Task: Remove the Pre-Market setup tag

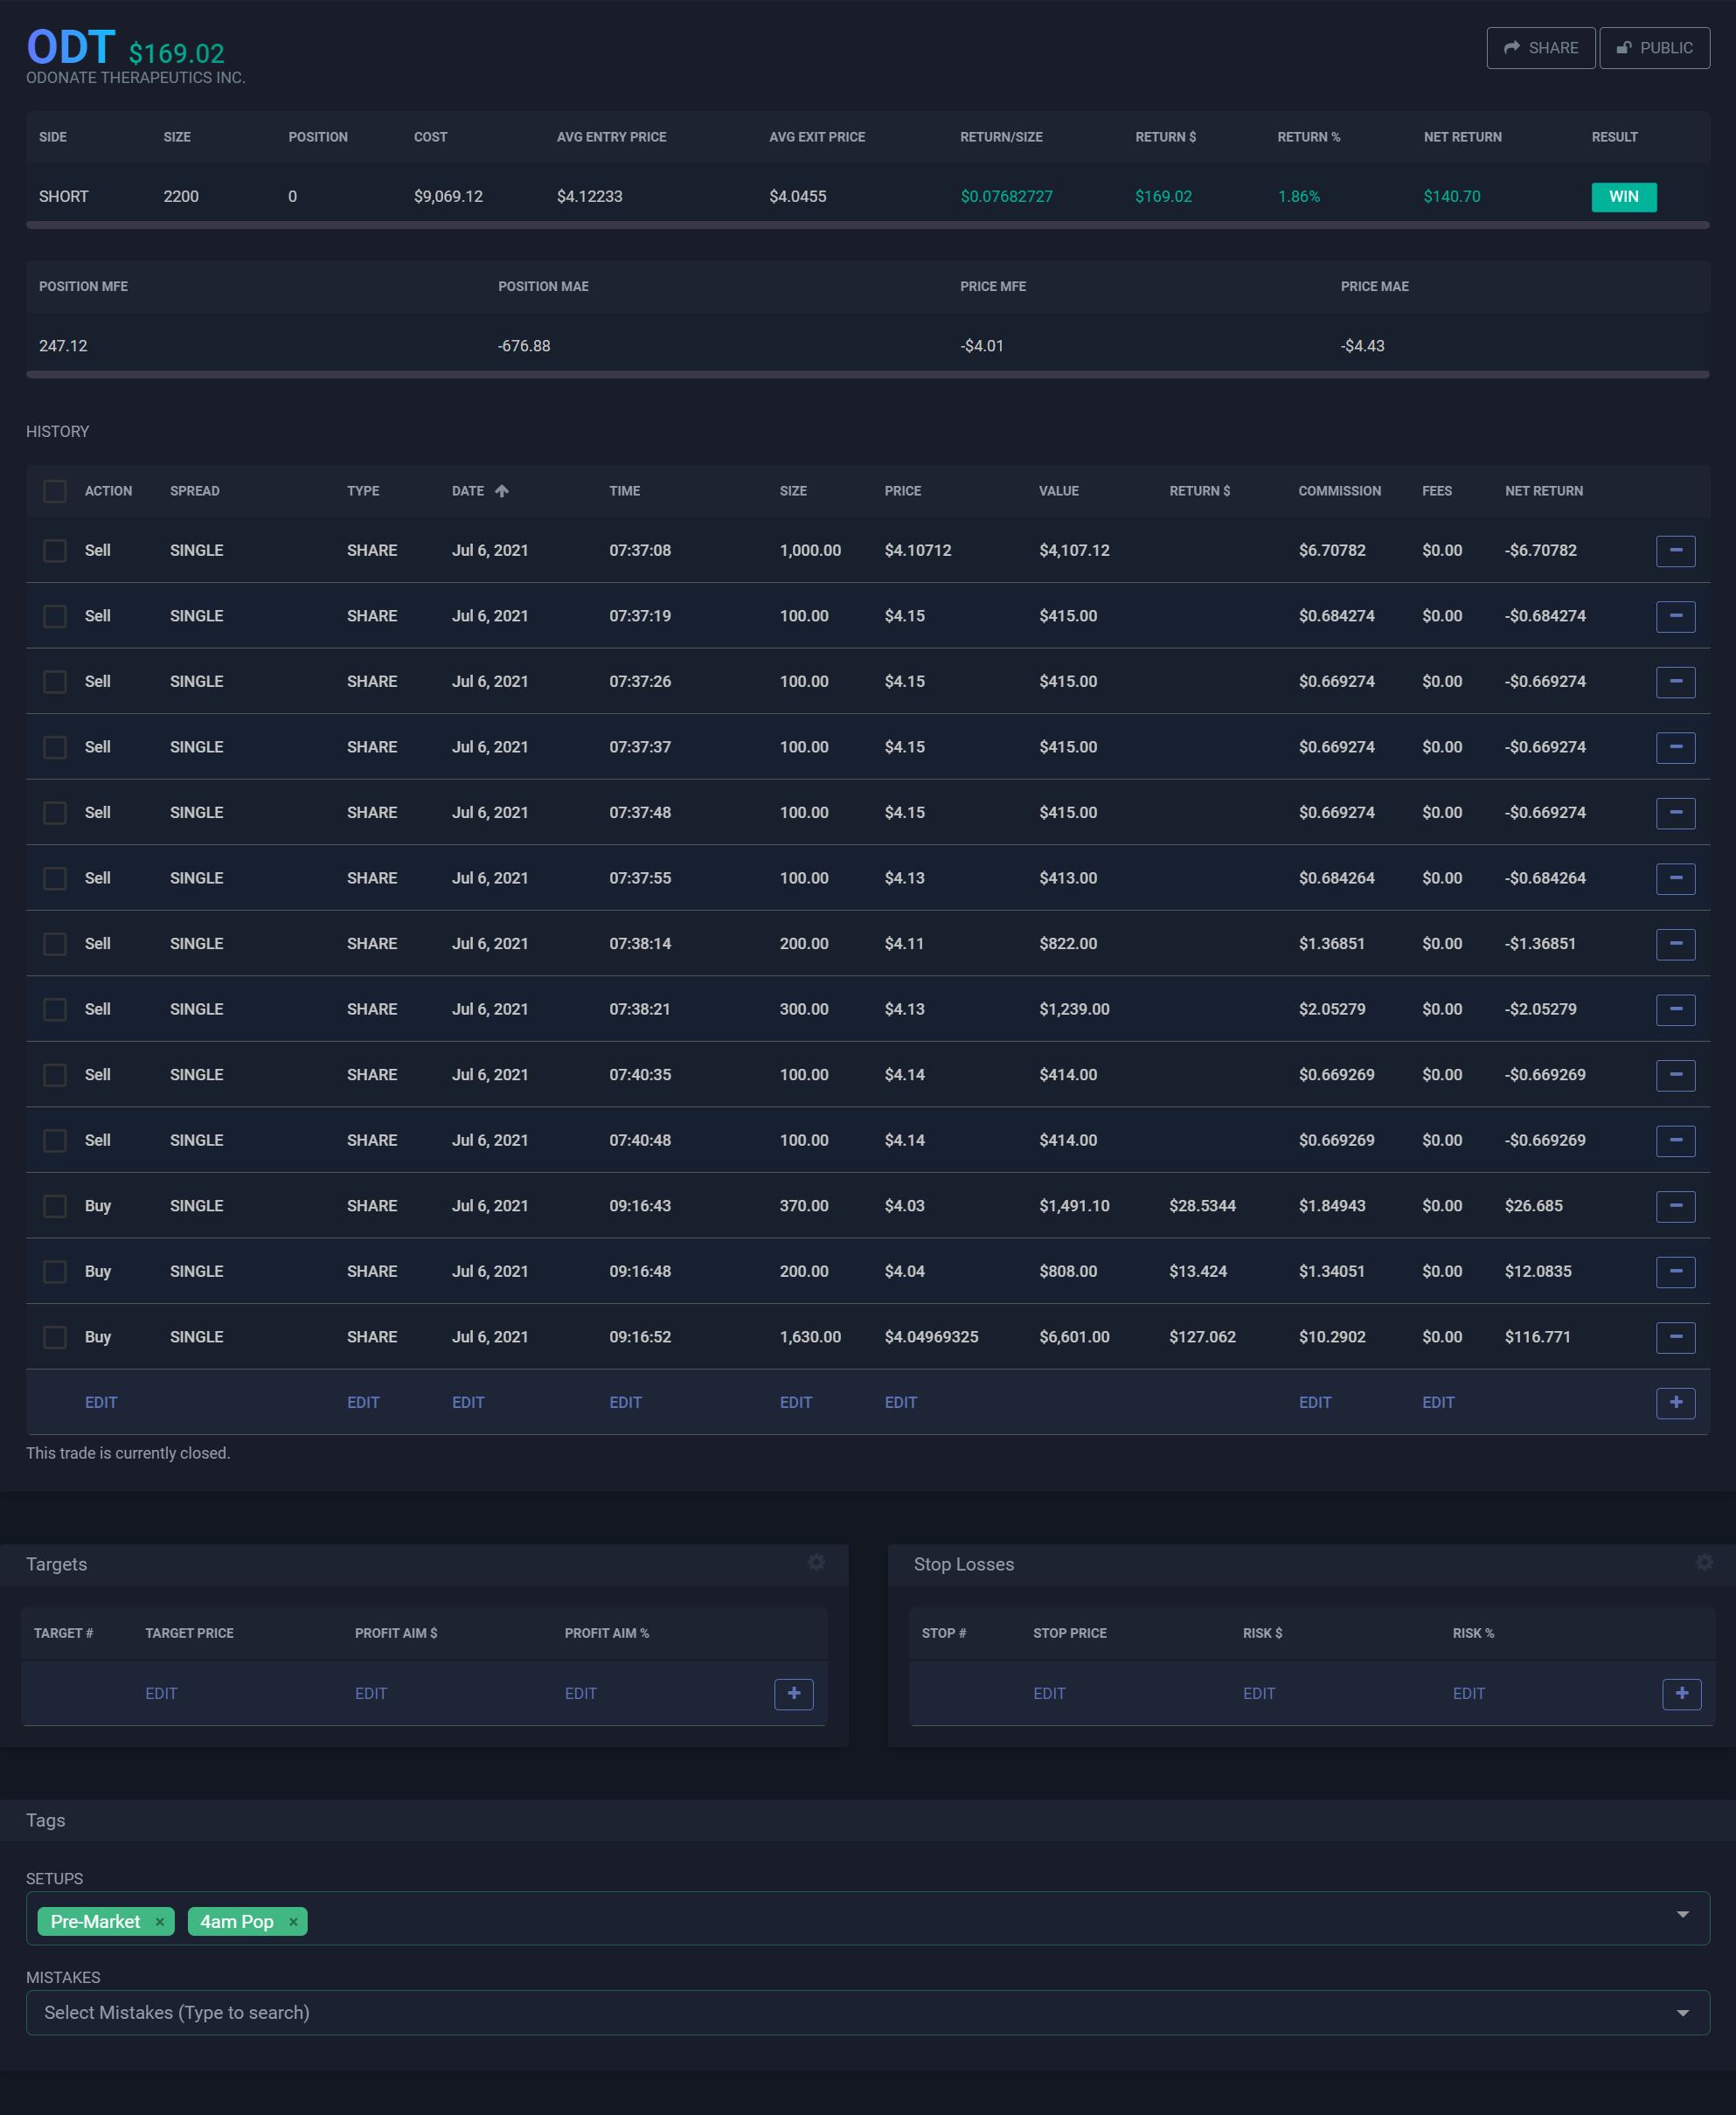Action: [160, 1922]
